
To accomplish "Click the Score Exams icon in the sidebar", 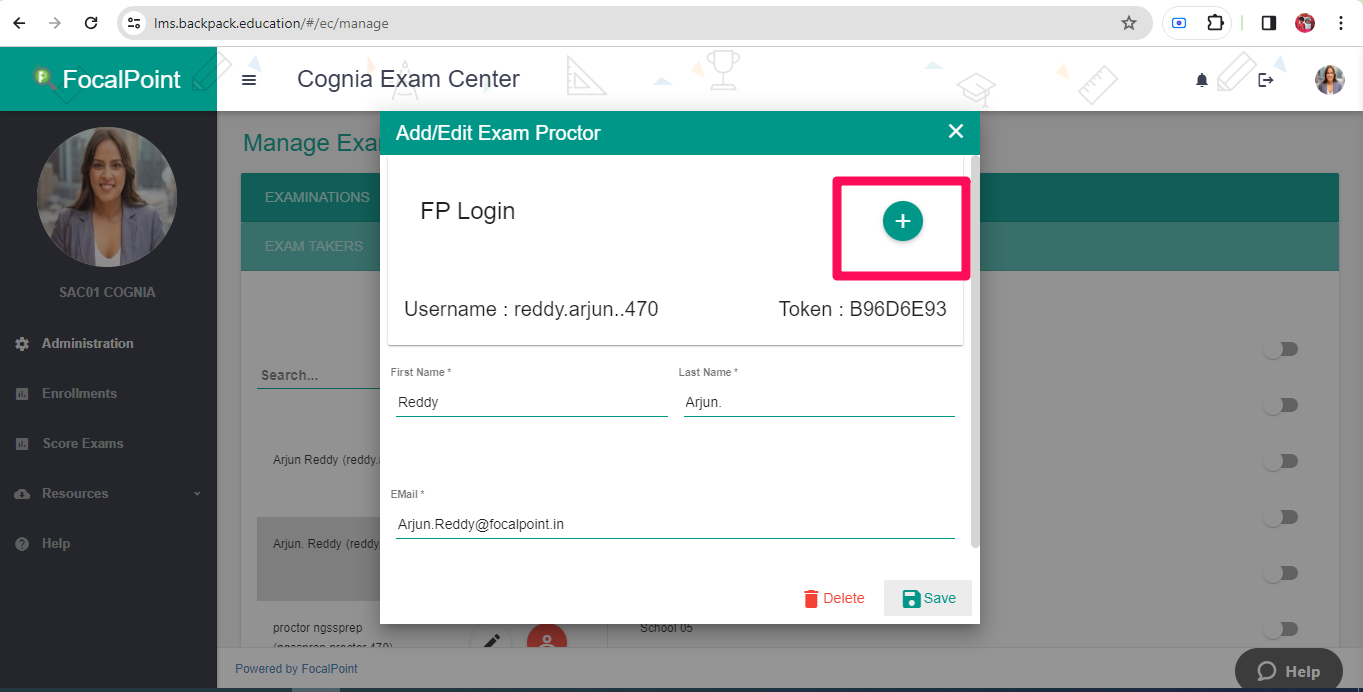I will pyautogui.click(x=22, y=444).
